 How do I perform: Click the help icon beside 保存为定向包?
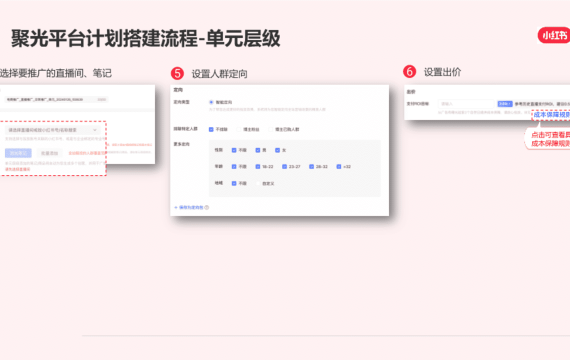point(206,207)
